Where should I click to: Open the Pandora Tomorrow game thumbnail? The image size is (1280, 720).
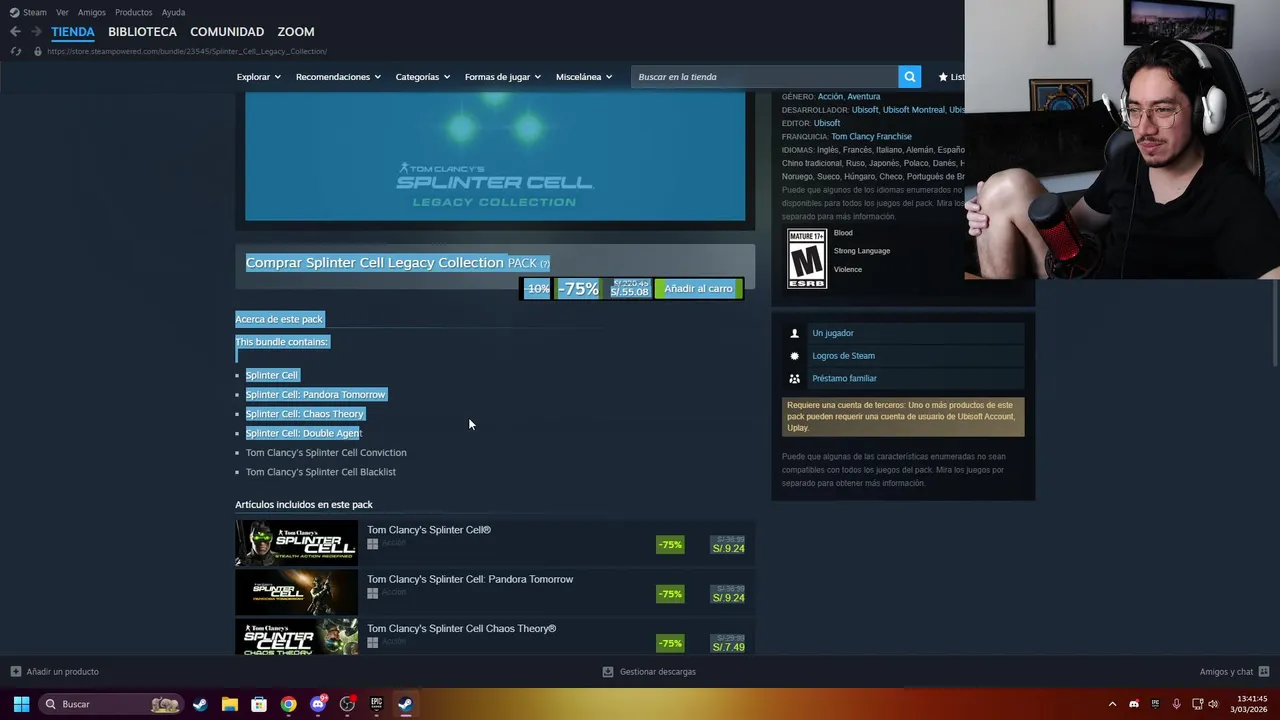296,592
